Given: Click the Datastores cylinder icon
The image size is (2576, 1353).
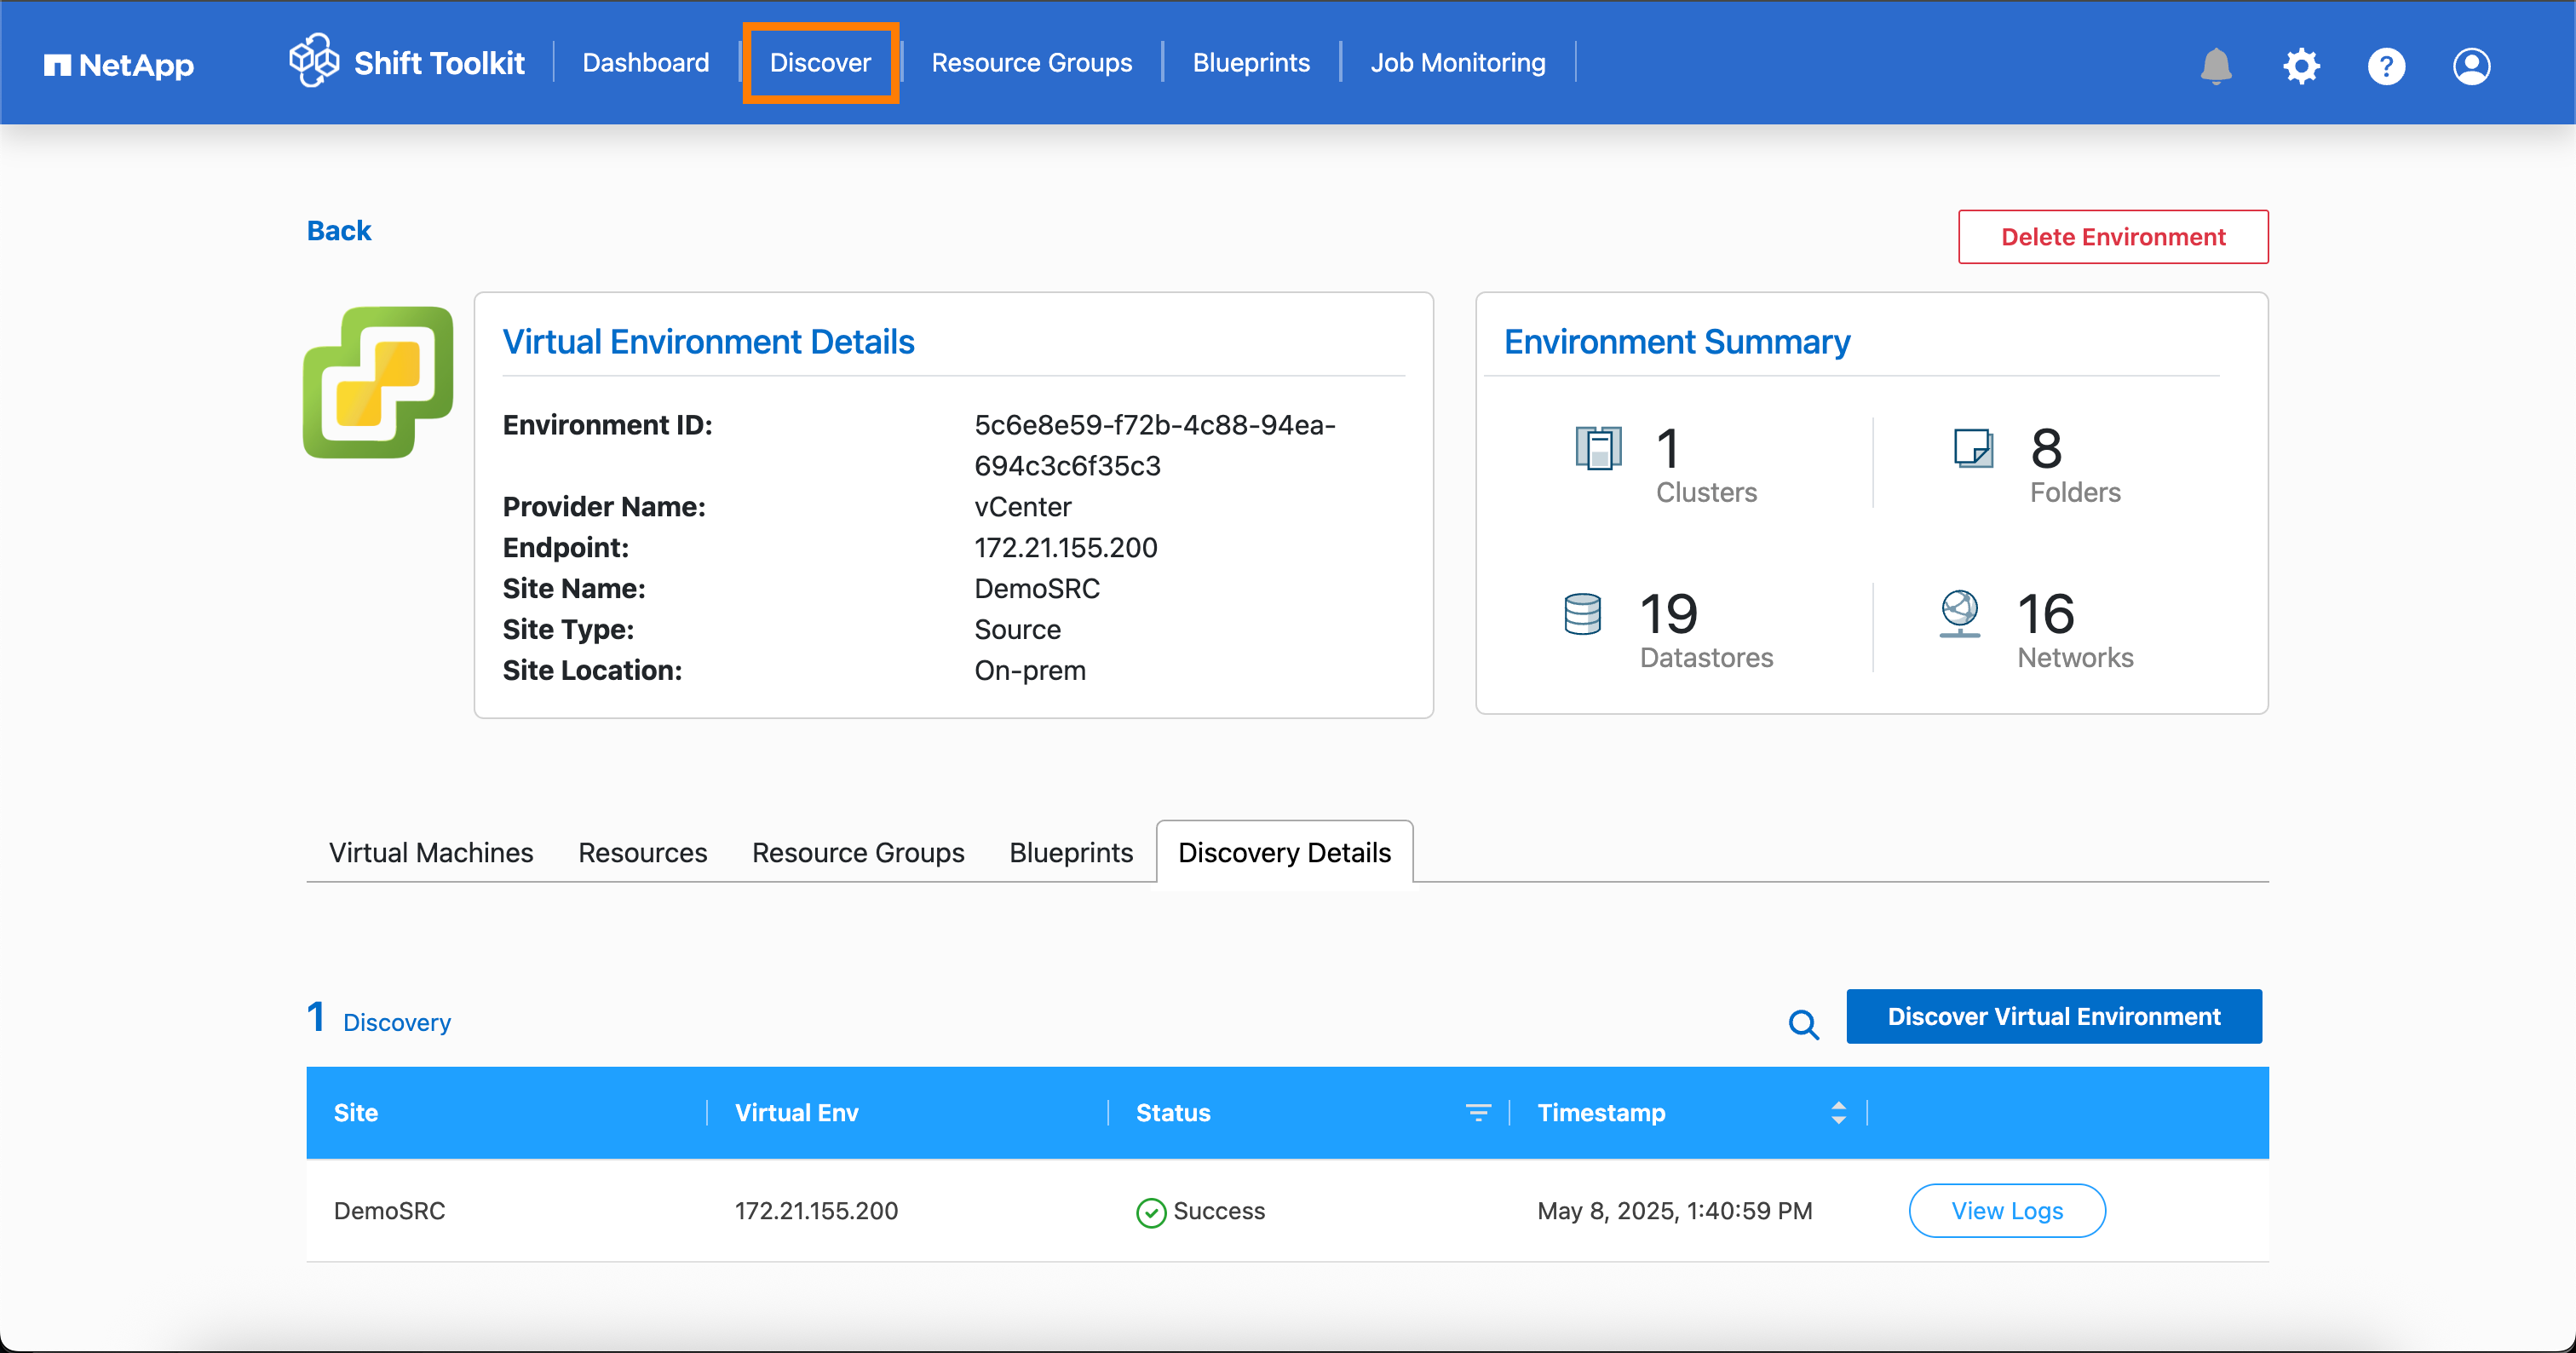Looking at the screenshot, I should (x=1583, y=614).
